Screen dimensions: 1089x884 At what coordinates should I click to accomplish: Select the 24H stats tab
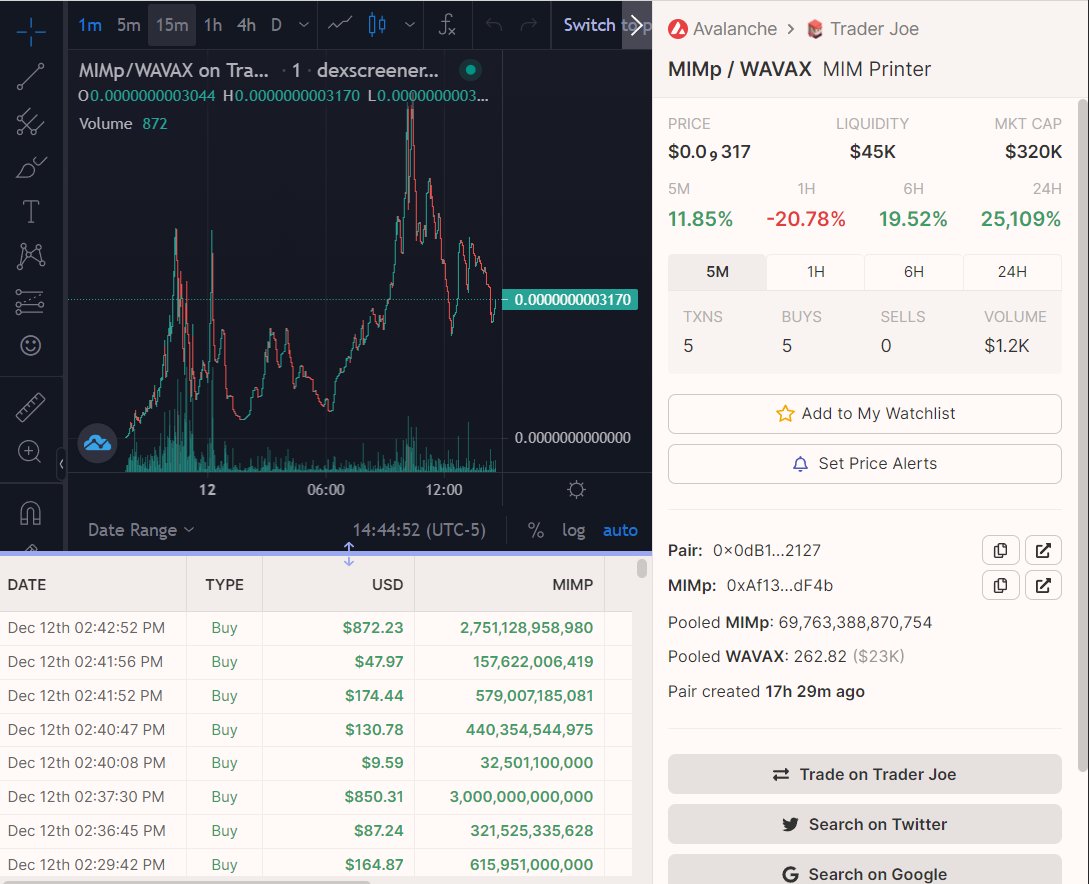1012,272
